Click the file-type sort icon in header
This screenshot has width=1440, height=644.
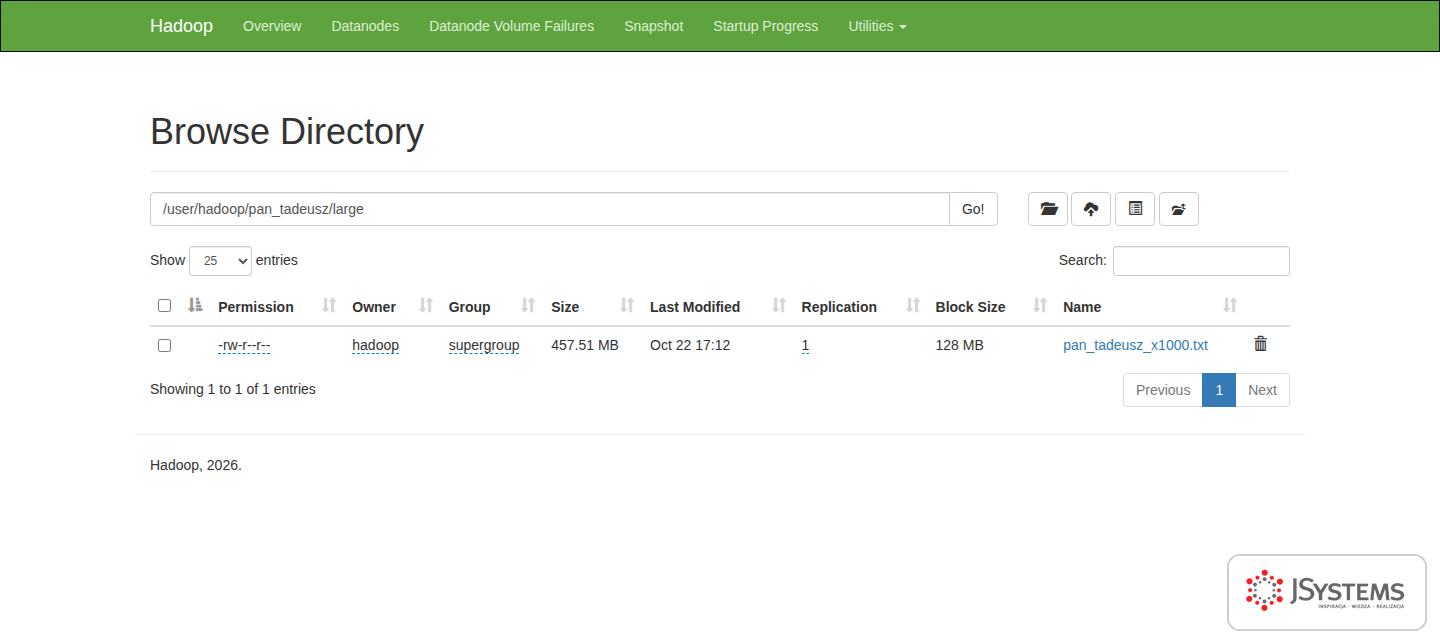tap(196, 305)
